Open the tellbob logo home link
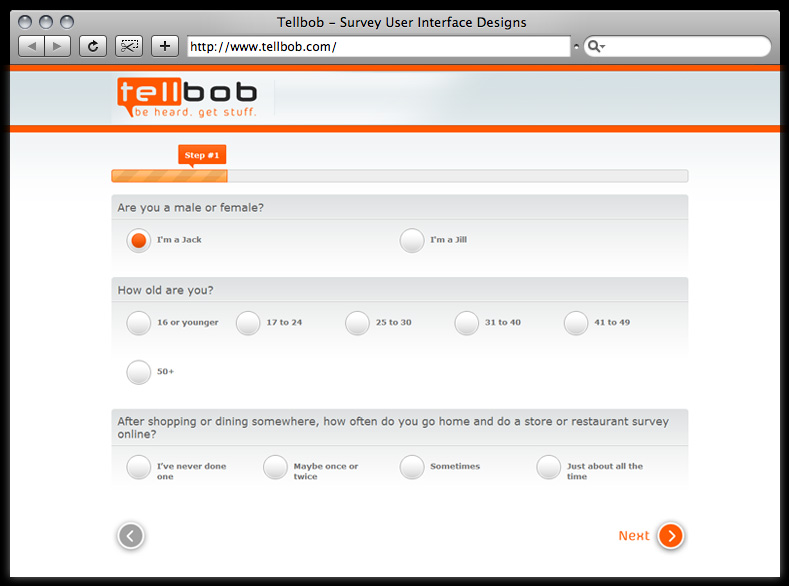This screenshot has height=586, width=789. click(x=187, y=98)
